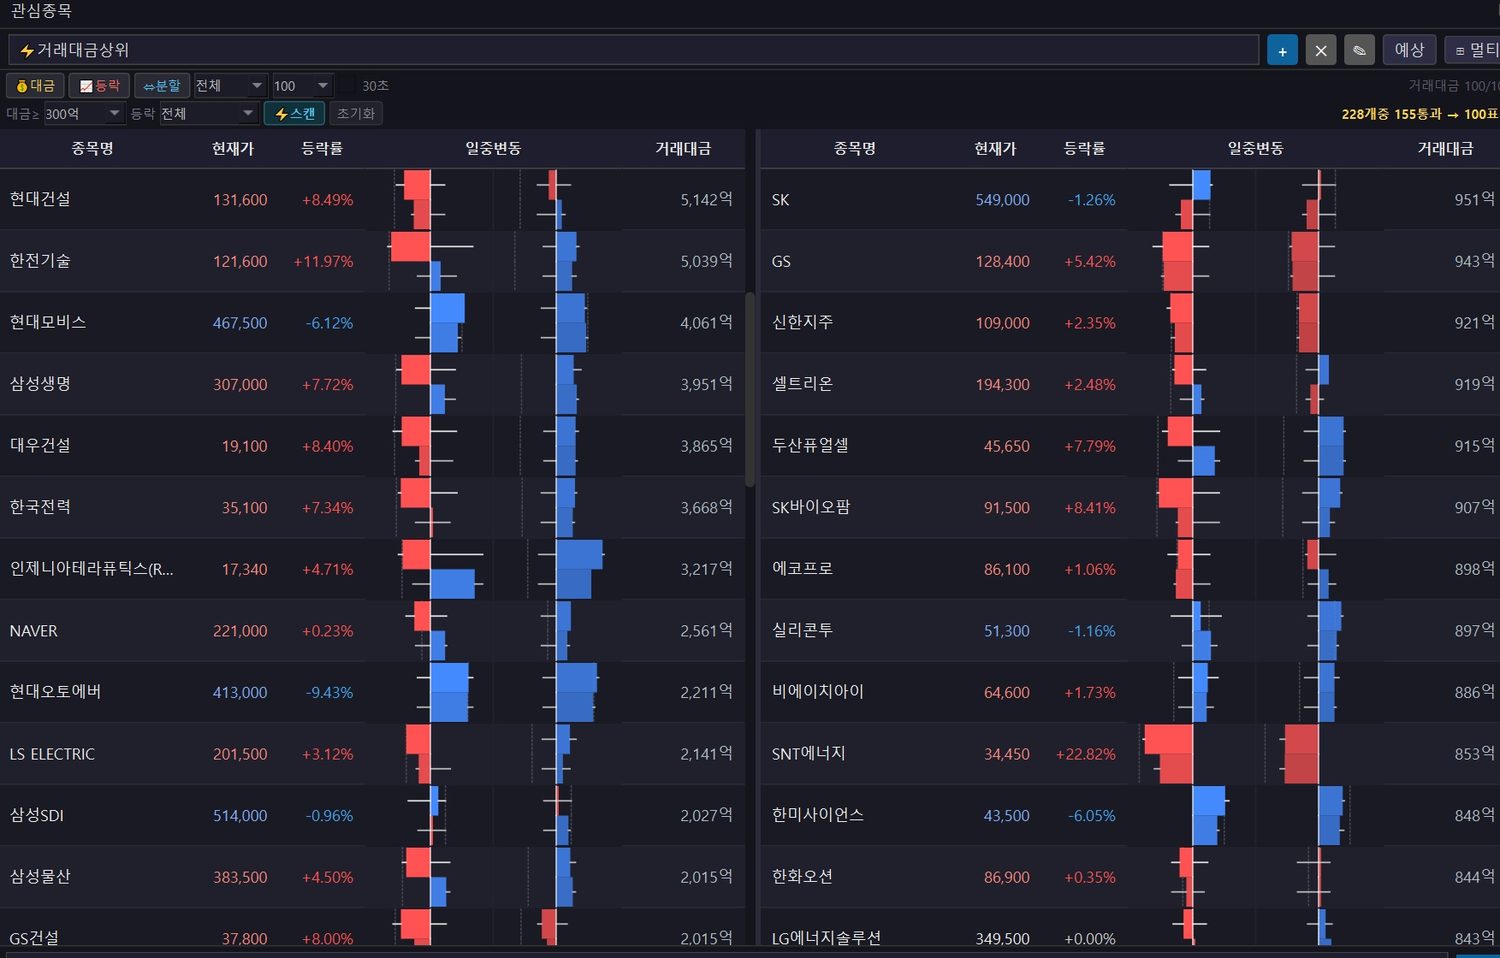Click the 5,142억 trading value cell
Viewport: 1500px width, 958px height.
coord(706,200)
